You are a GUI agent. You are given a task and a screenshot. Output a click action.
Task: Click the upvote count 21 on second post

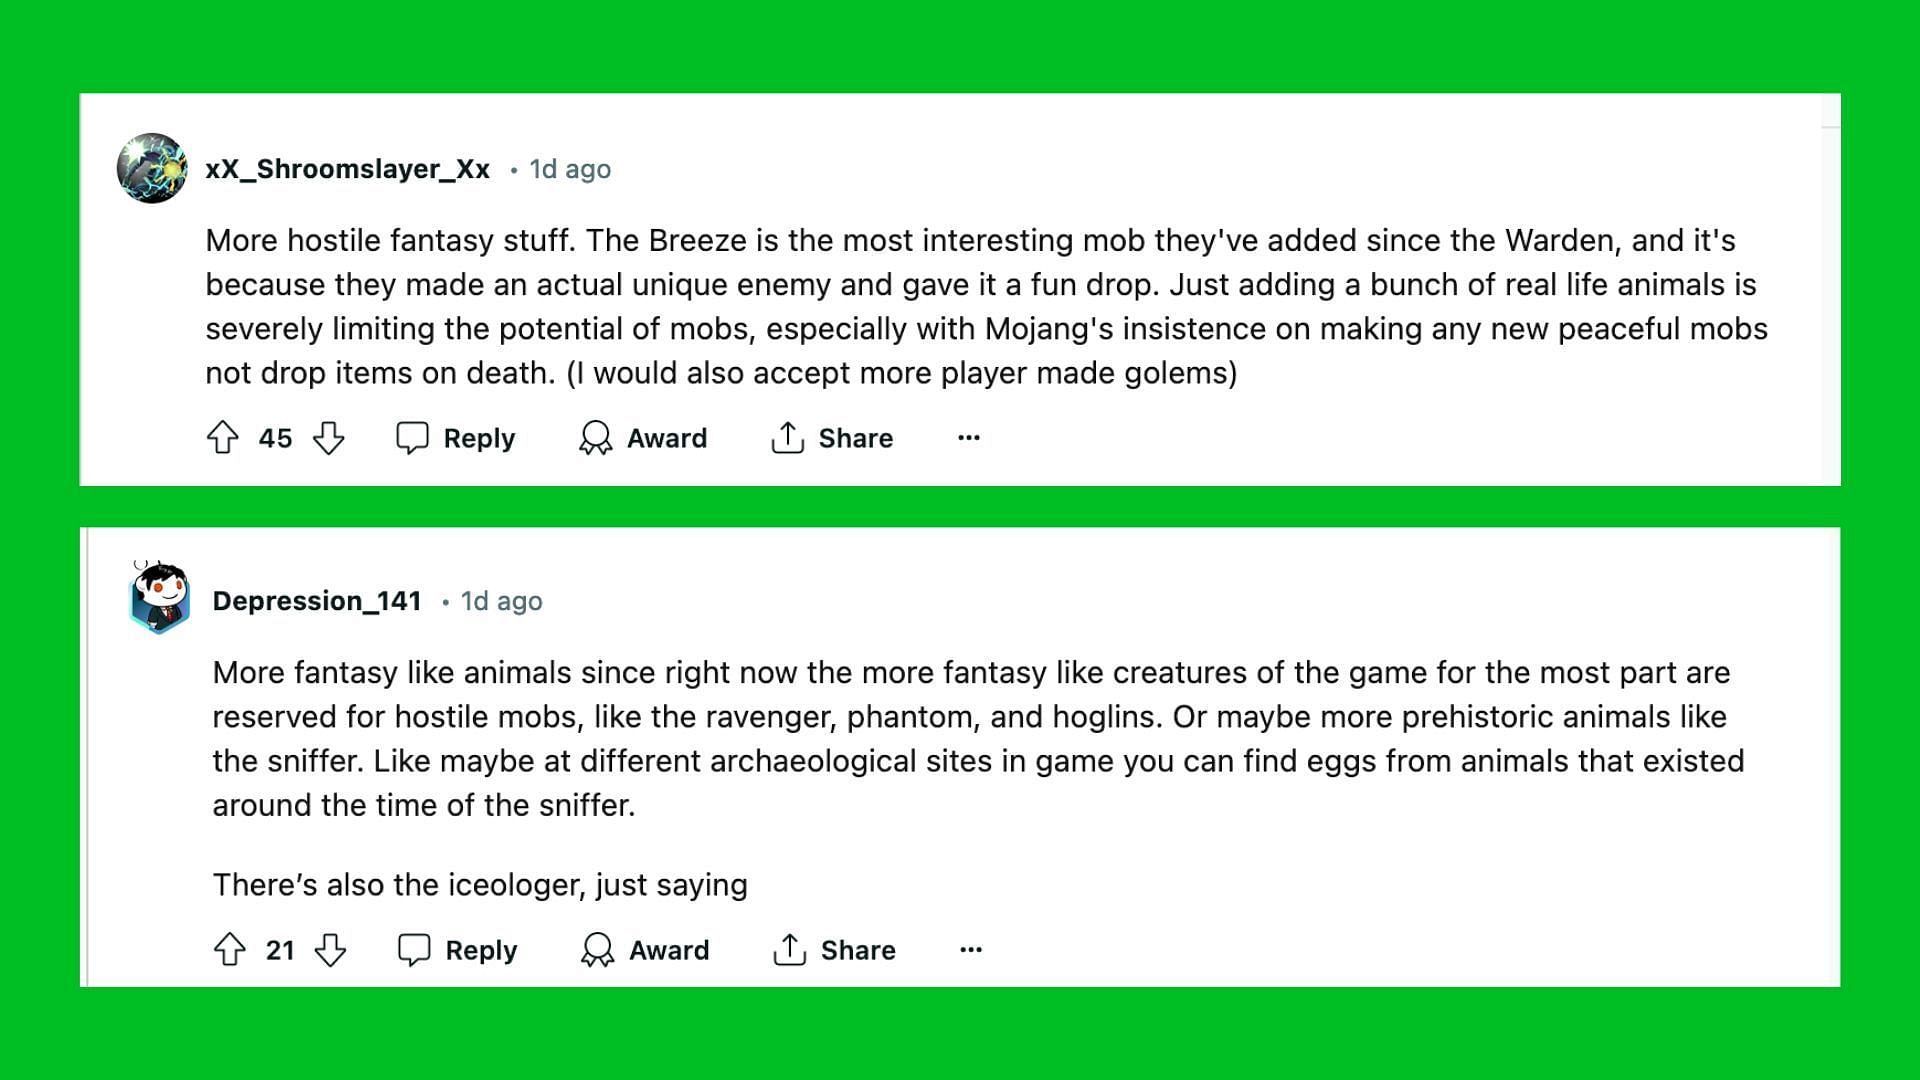281,949
